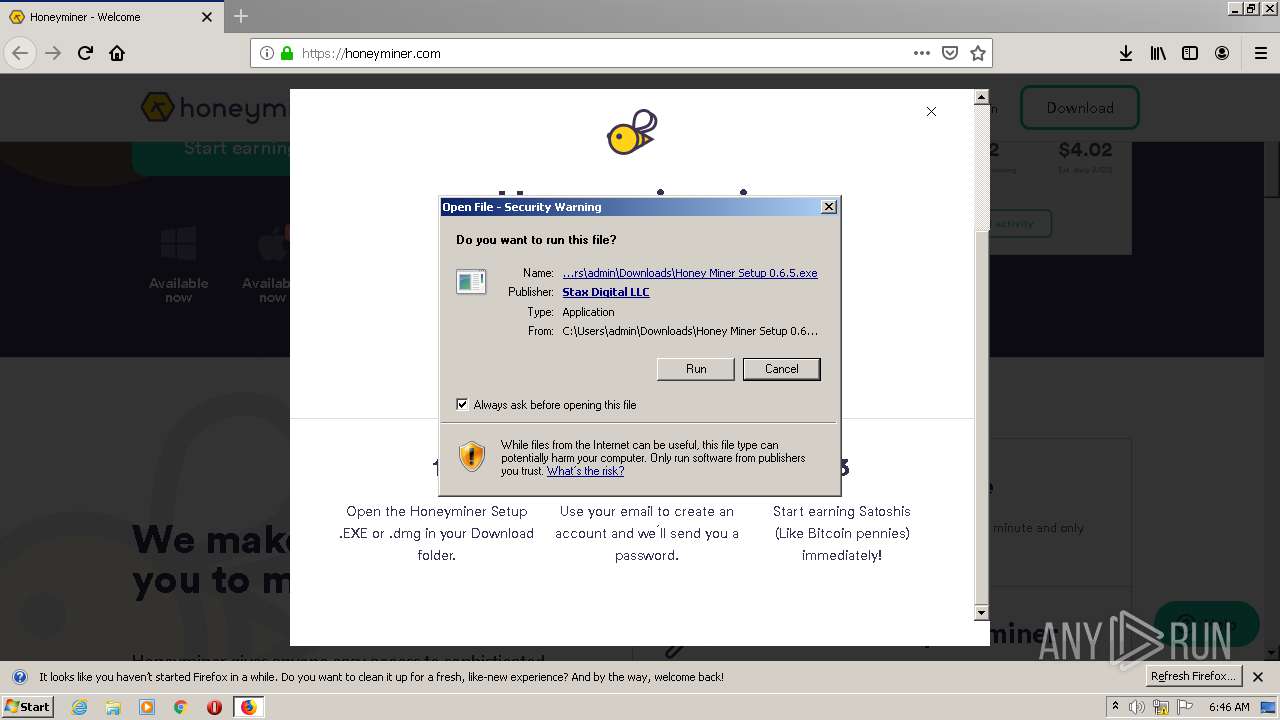This screenshot has width=1280, height=720.
Task: Toggle the Firefox sidebar view
Action: [x=1190, y=53]
